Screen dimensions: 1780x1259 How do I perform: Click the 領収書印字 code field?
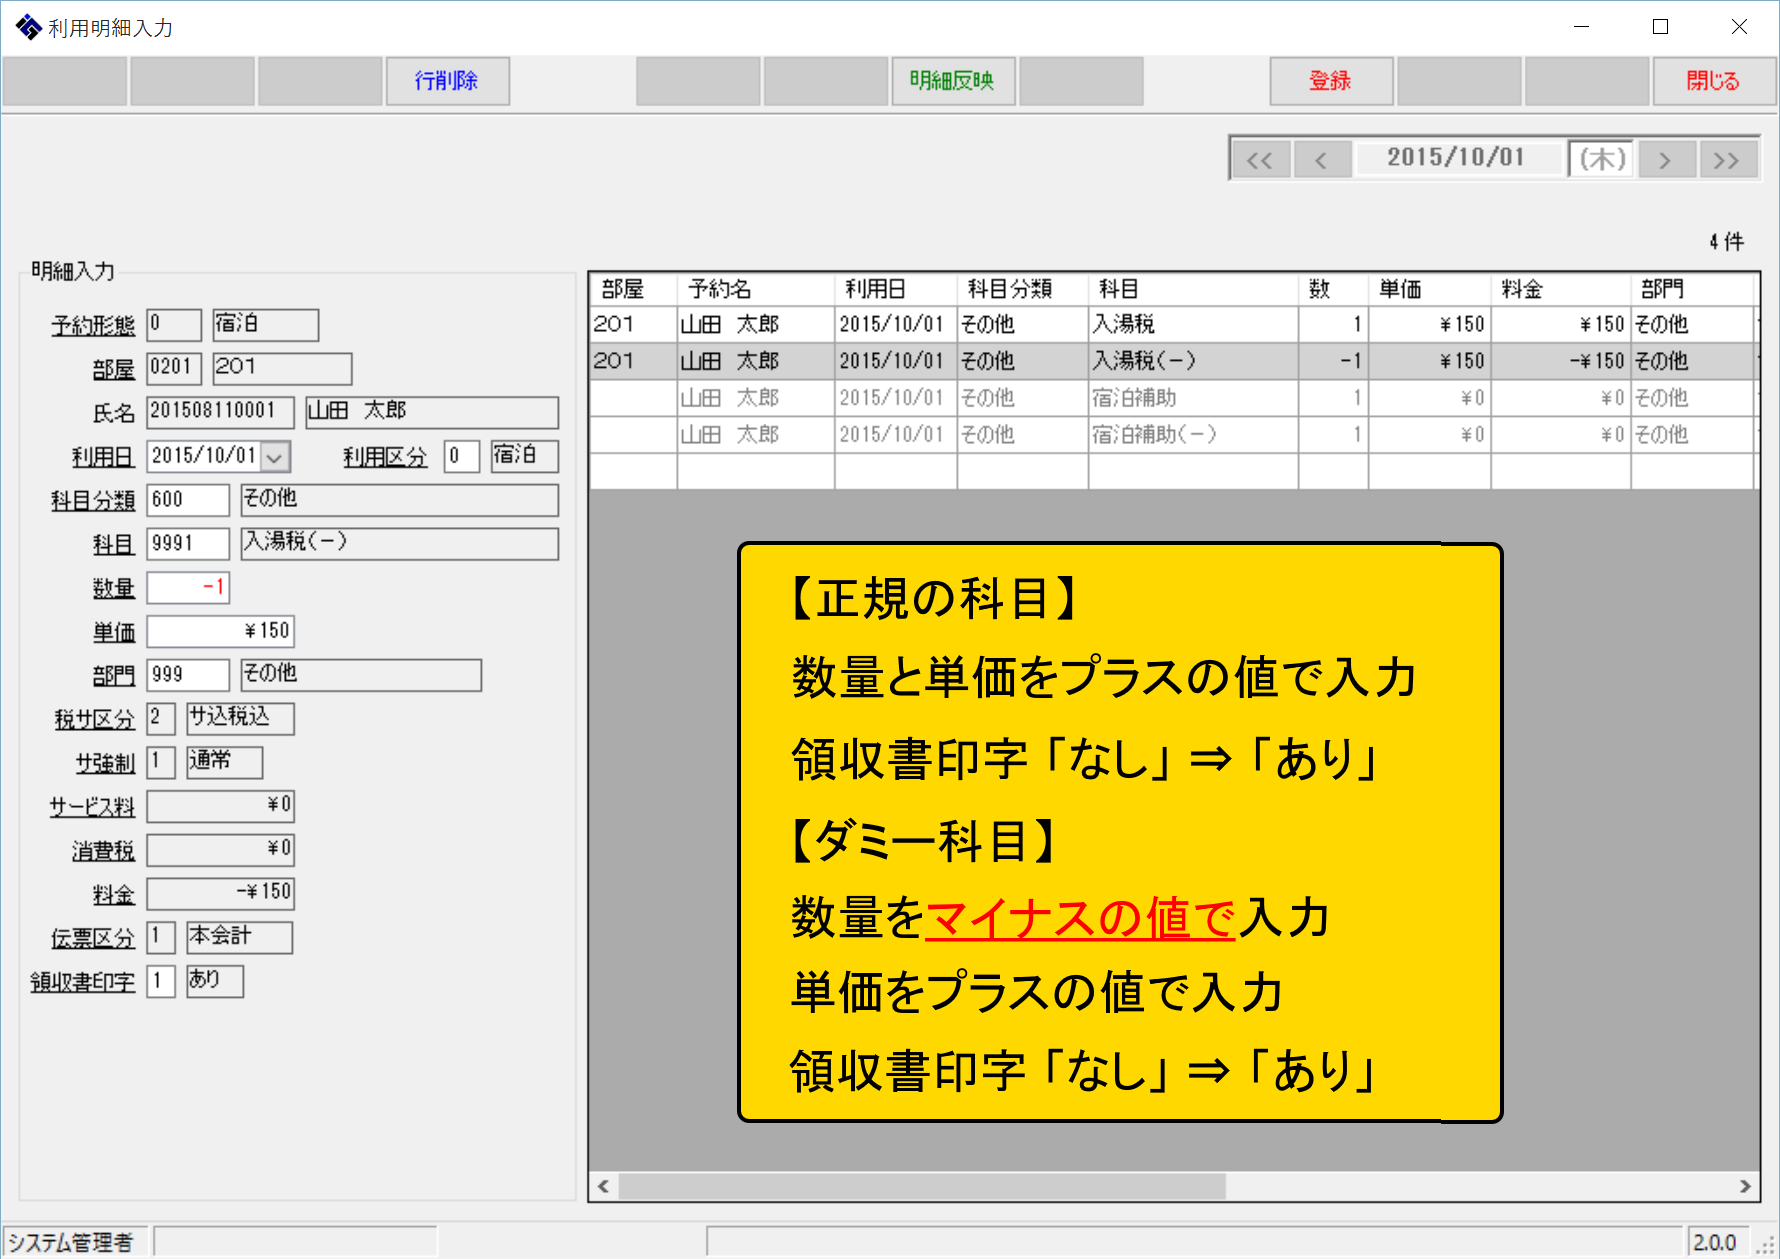click(x=161, y=981)
